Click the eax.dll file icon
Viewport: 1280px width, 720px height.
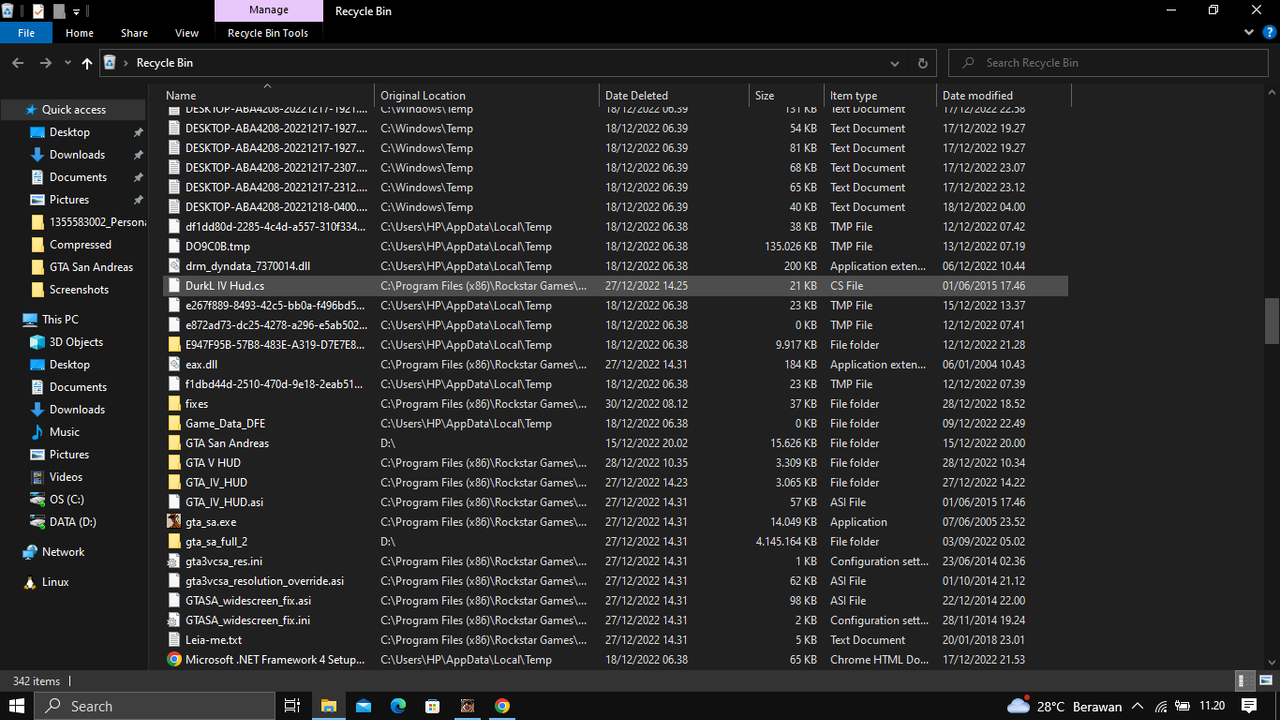[x=174, y=365]
